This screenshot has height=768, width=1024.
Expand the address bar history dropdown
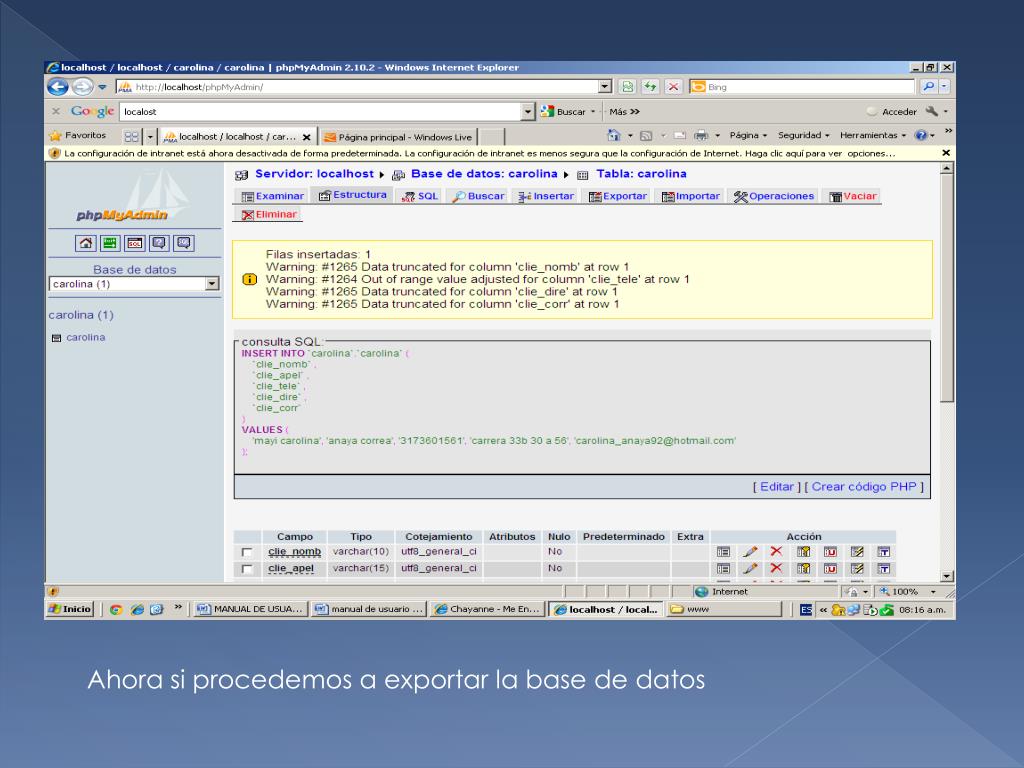click(x=605, y=87)
